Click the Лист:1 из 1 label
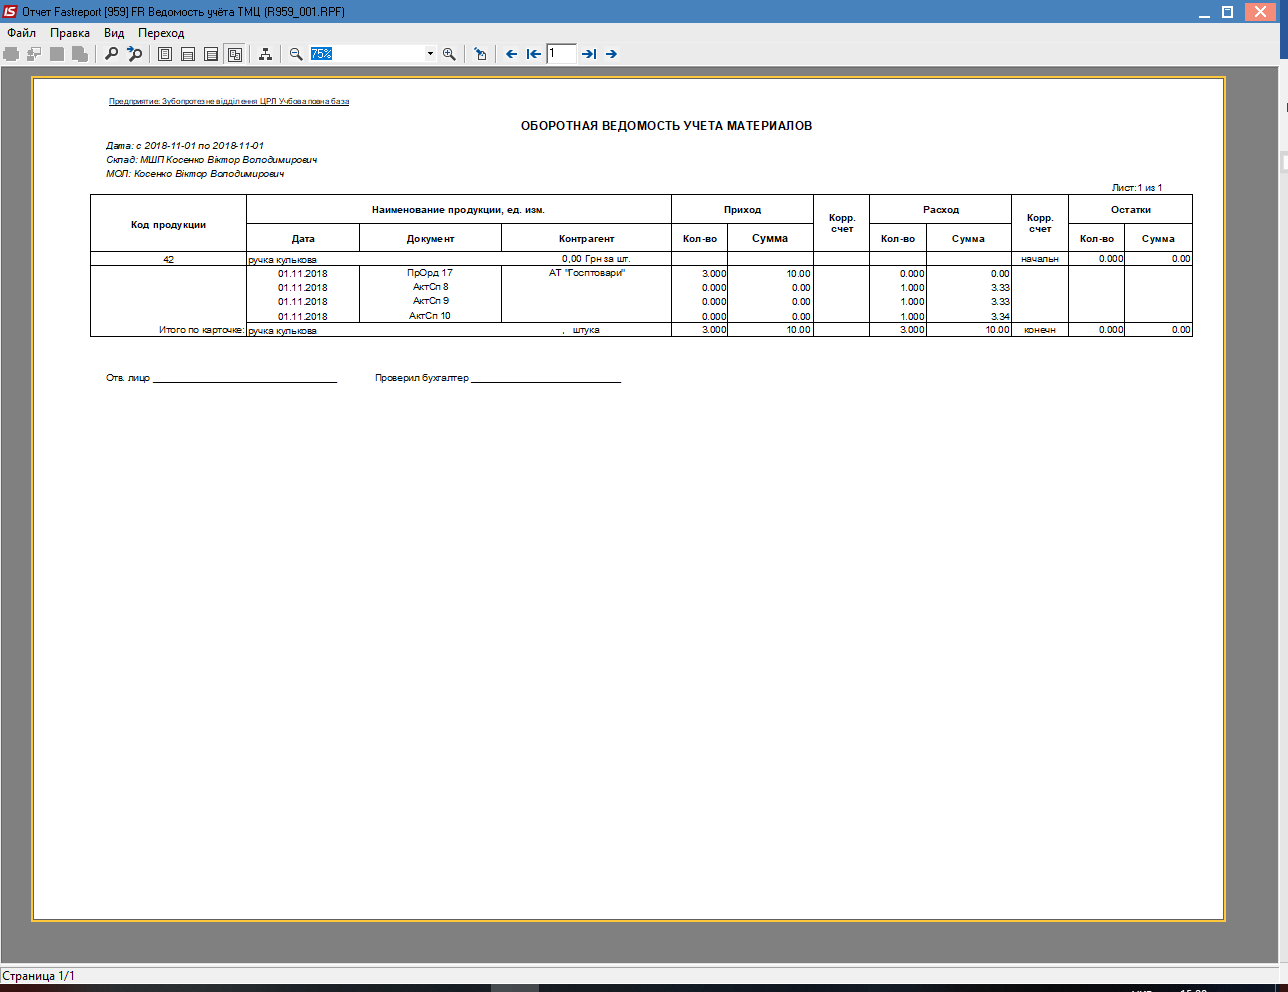Viewport: 1288px width, 992px height. [x=1137, y=188]
